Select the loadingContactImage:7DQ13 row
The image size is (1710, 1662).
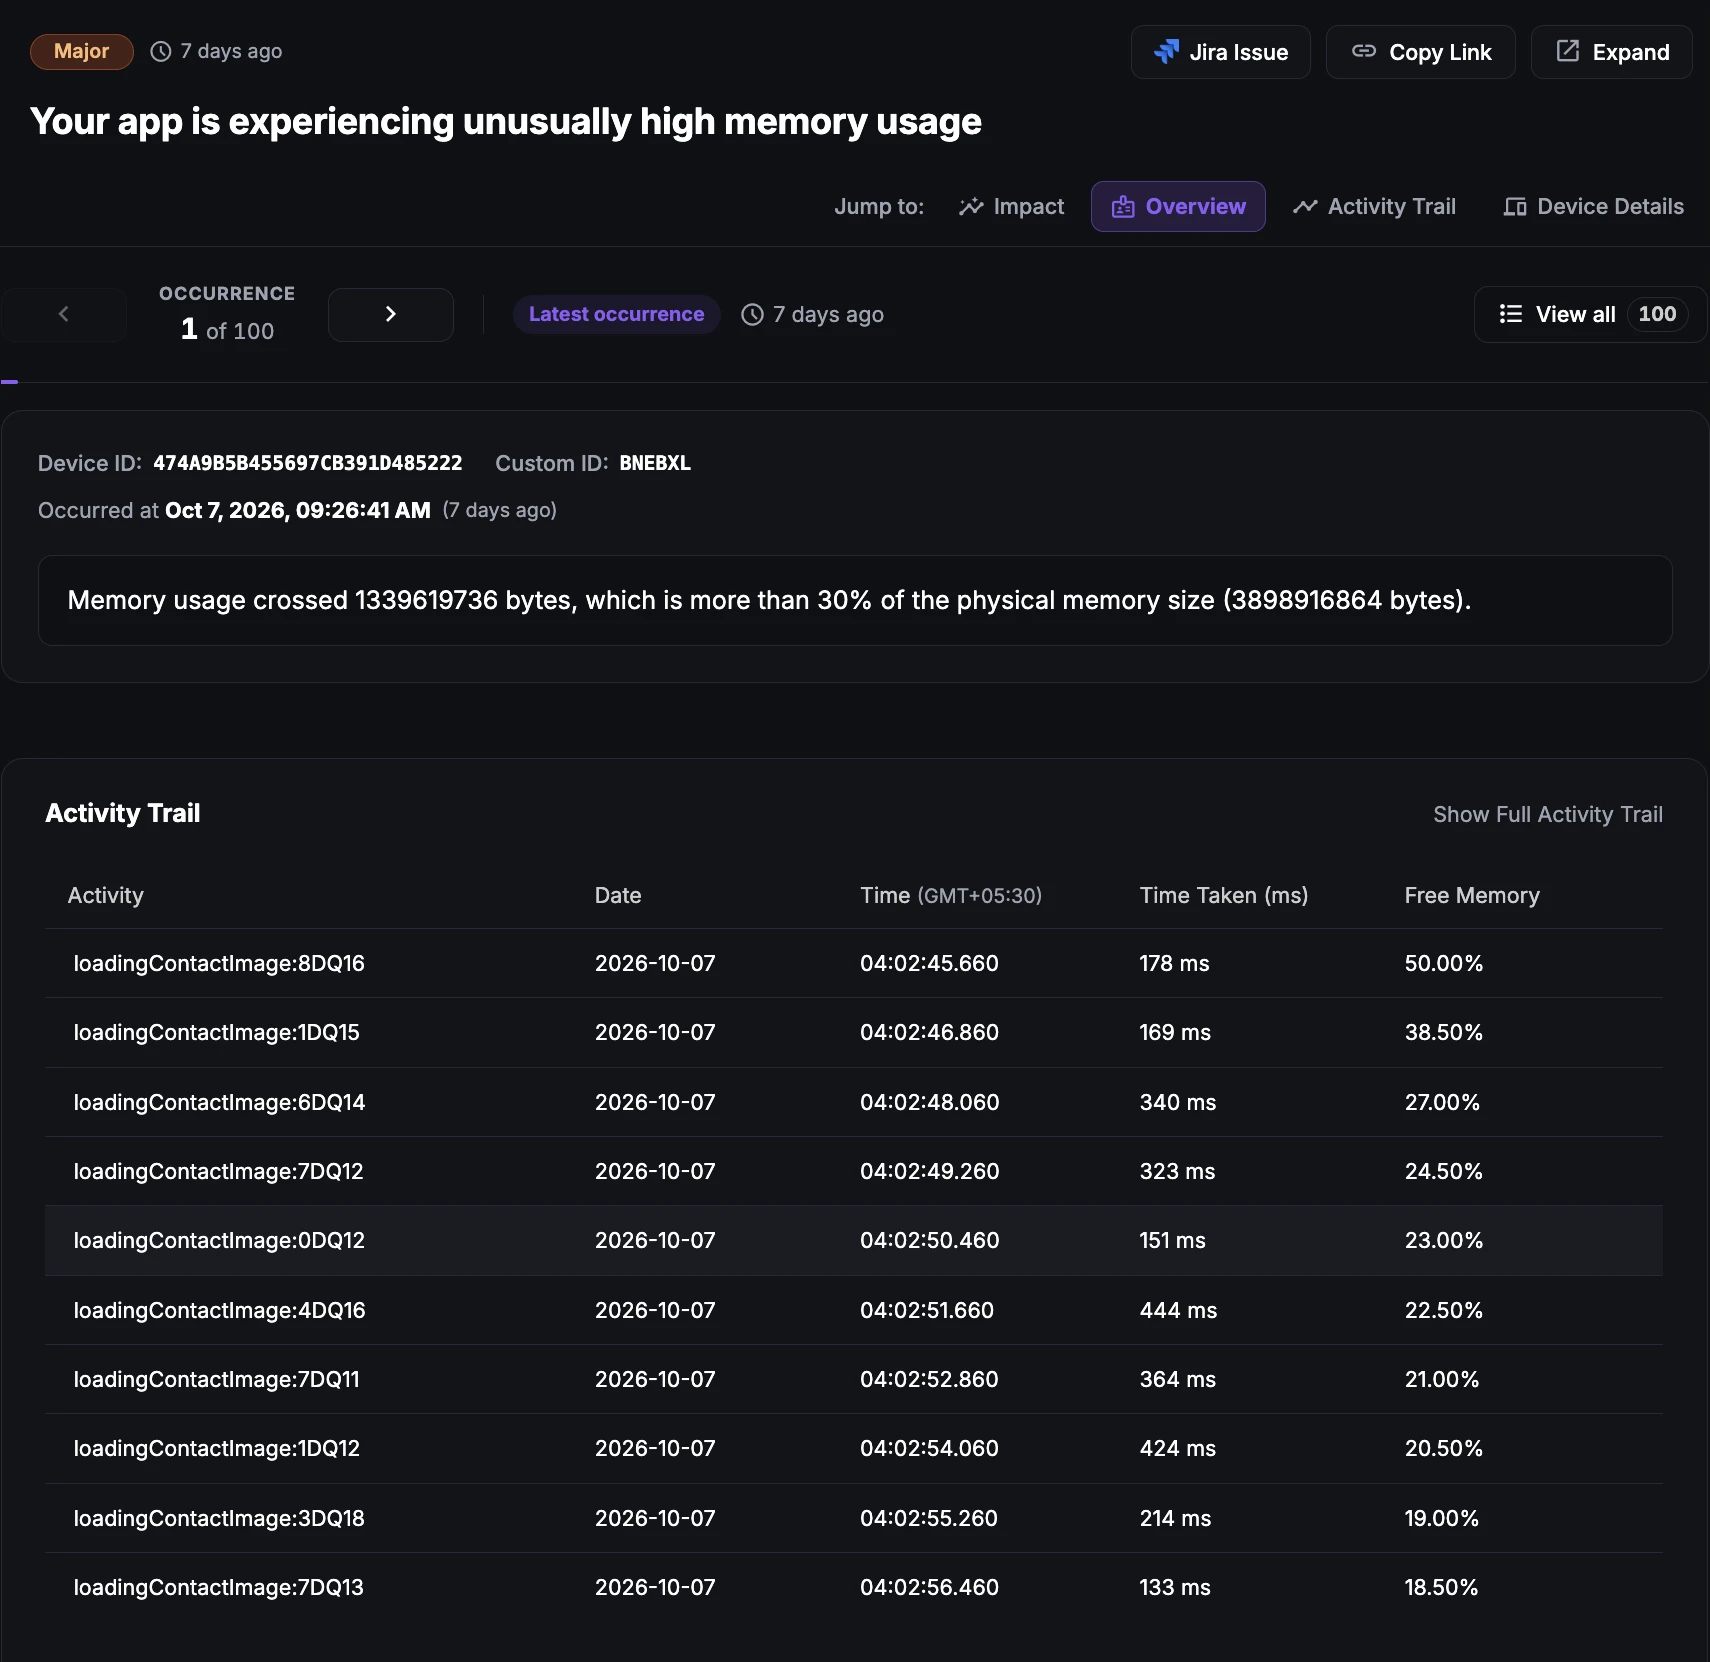tap(853, 1587)
